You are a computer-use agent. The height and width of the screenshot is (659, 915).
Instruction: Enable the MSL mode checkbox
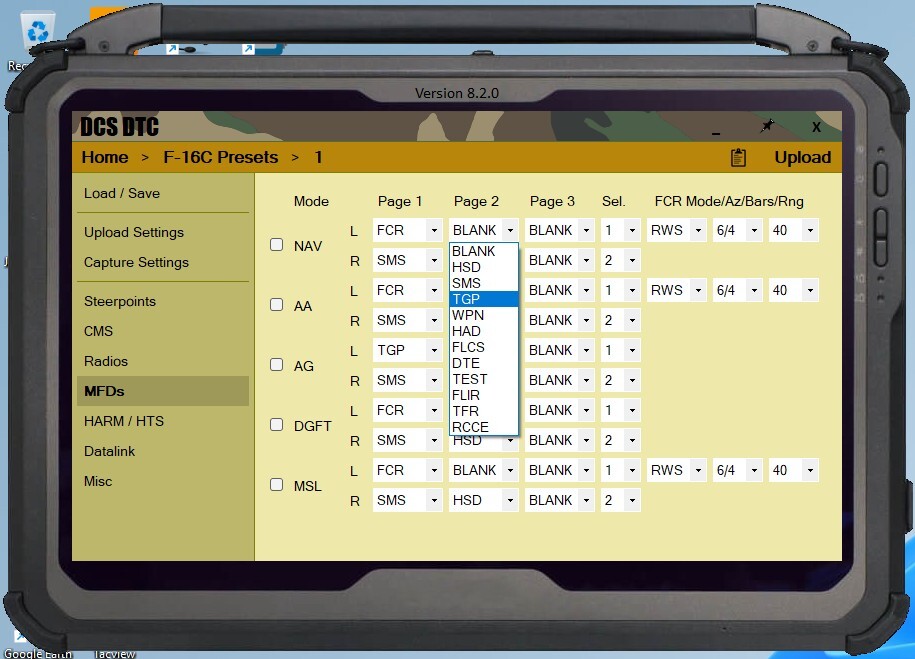(x=277, y=484)
